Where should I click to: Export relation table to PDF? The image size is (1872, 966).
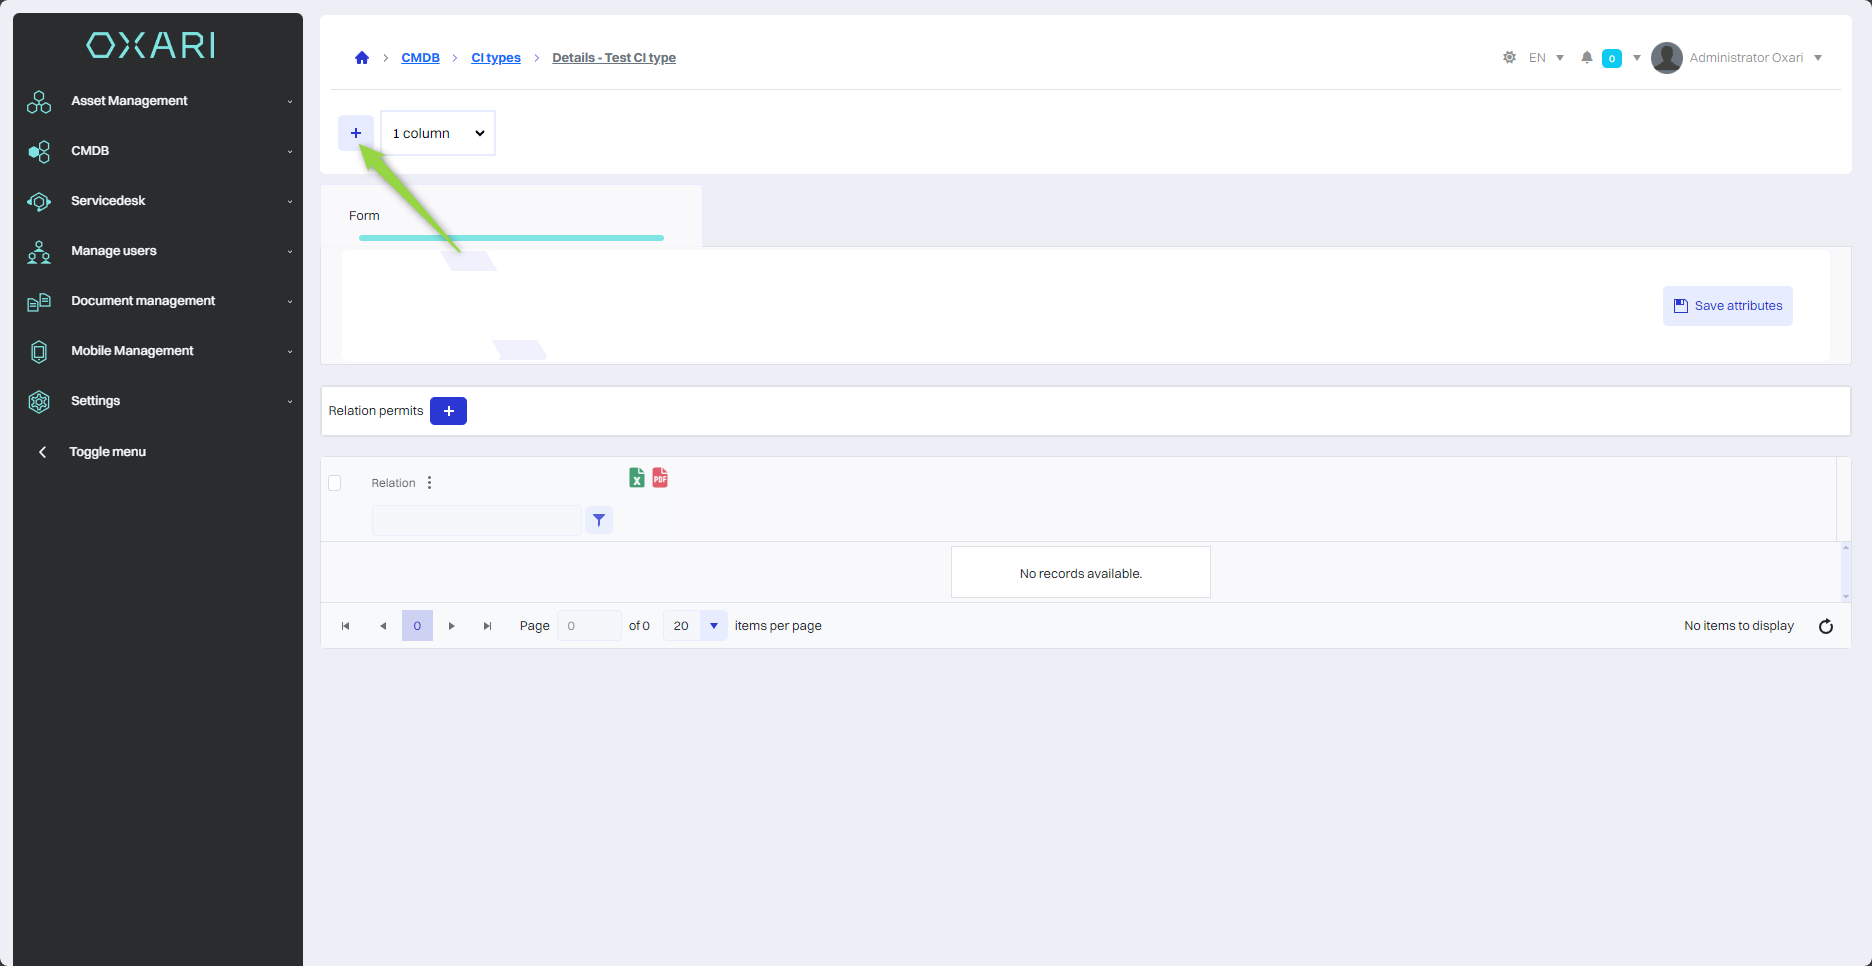pyautogui.click(x=660, y=478)
